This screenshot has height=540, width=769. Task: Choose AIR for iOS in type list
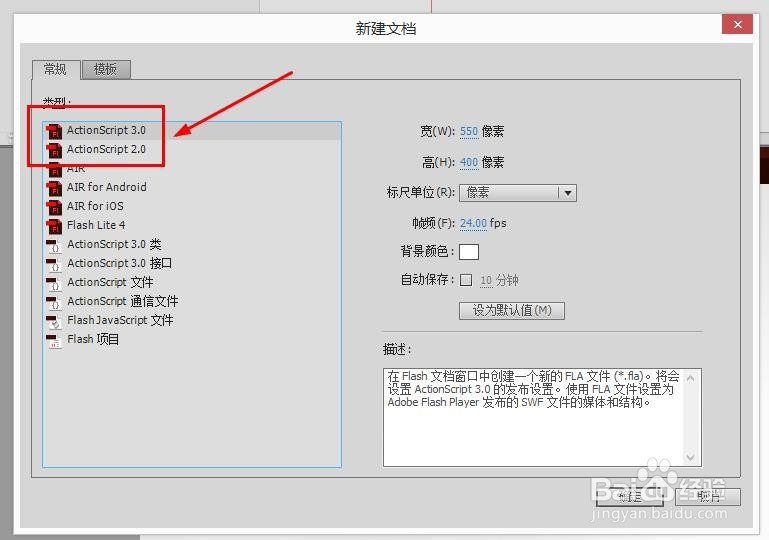(x=192, y=206)
